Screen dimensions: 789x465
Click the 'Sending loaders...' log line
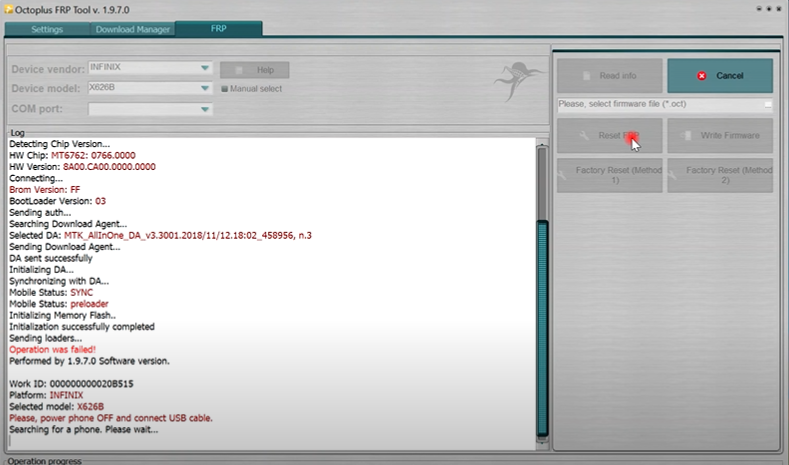point(45,338)
